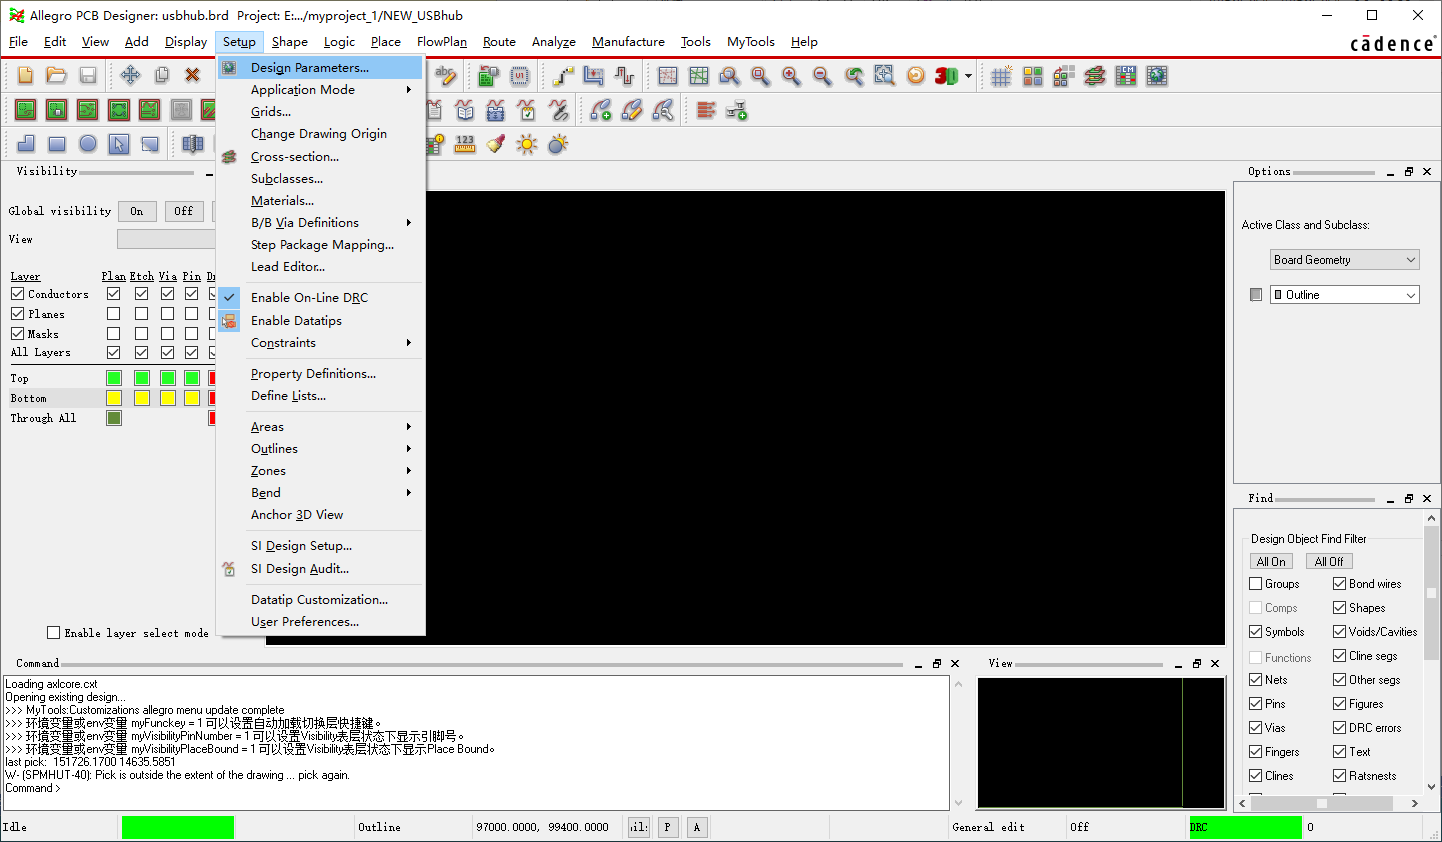Expand the B/B Via Definitions submenu
The height and width of the screenshot is (842, 1442).
pyautogui.click(x=321, y=223)
